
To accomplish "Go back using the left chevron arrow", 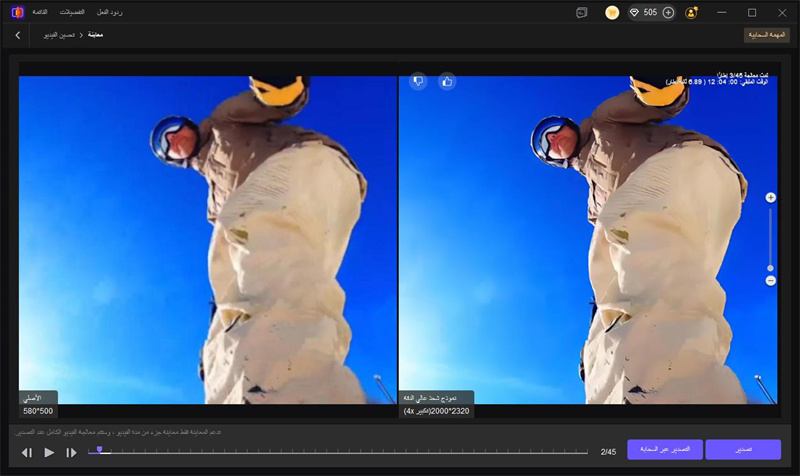I will point(18,35).
